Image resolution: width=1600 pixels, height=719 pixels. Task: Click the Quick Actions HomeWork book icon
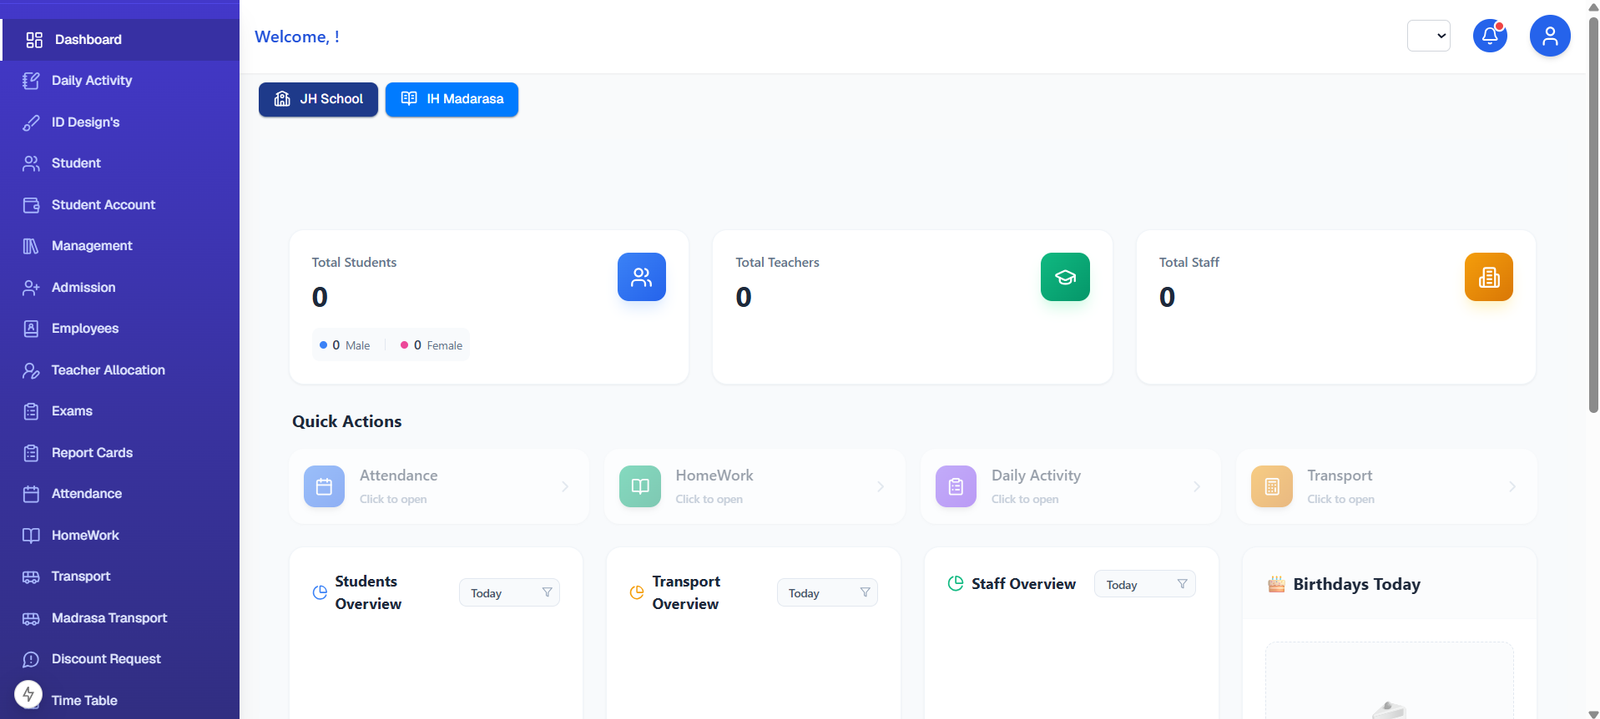(640, 487)
